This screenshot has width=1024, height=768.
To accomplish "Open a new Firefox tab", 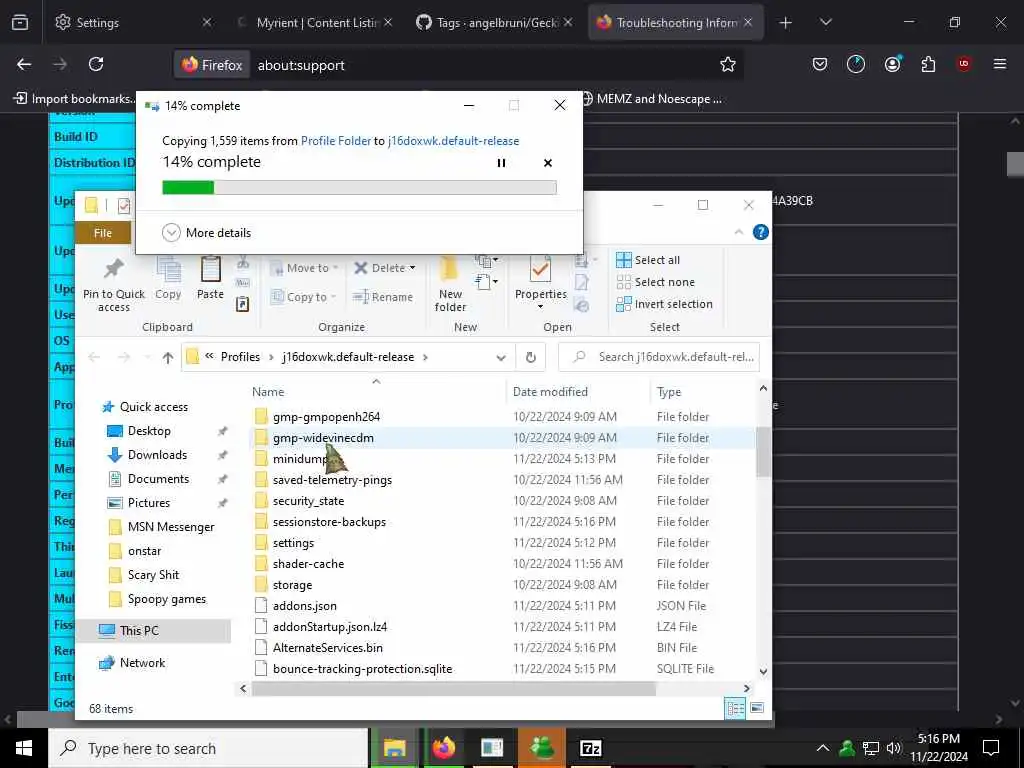I will click(785, 23).
